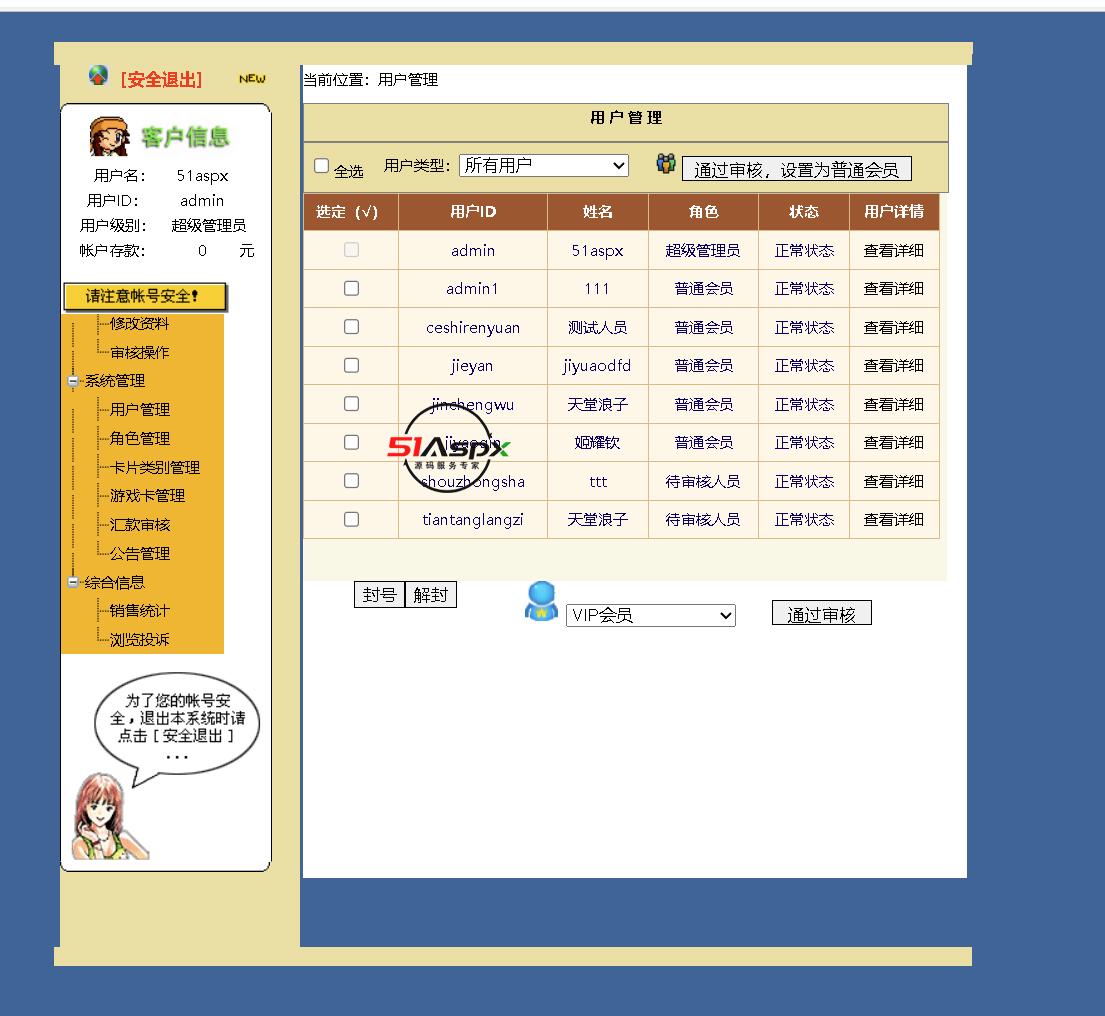
Task: Click the 封号 ban button
Action: (x=379, y=595)
